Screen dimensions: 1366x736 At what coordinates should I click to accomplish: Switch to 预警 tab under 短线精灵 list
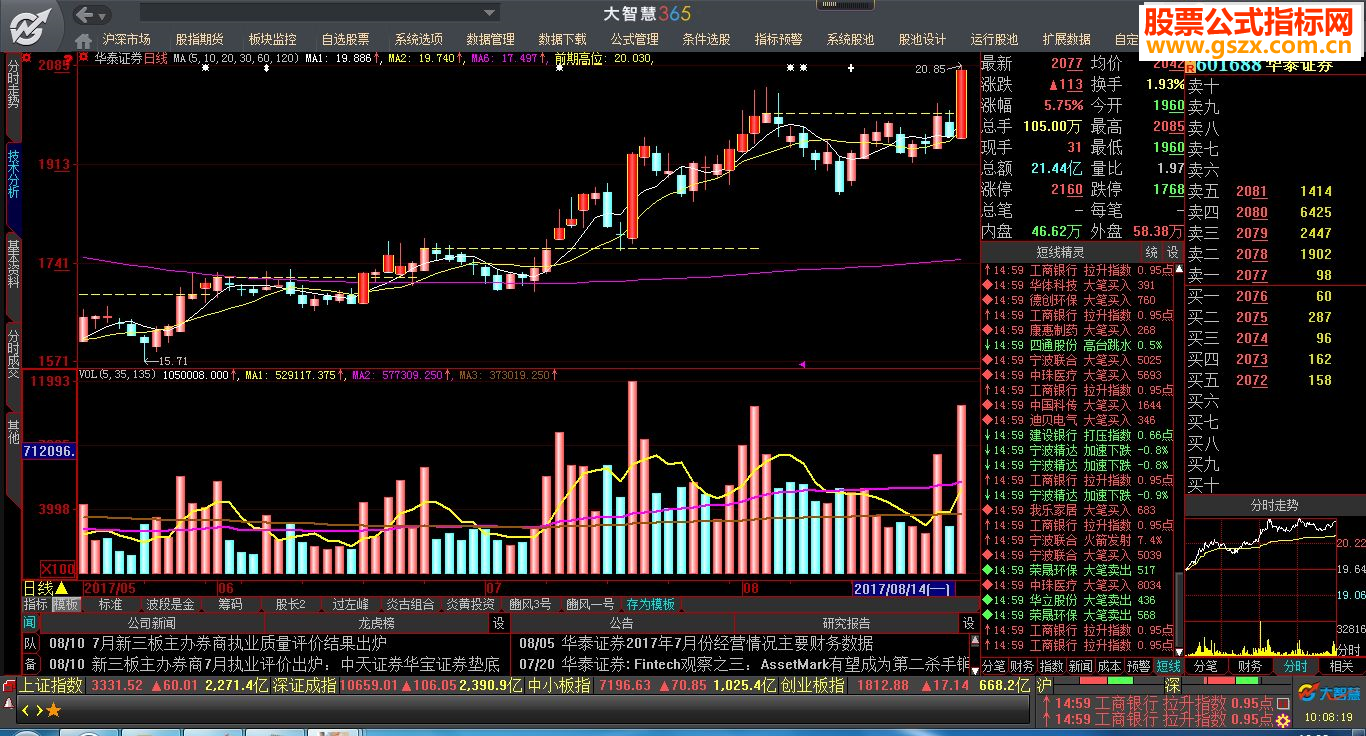(x=1138, y=665)
